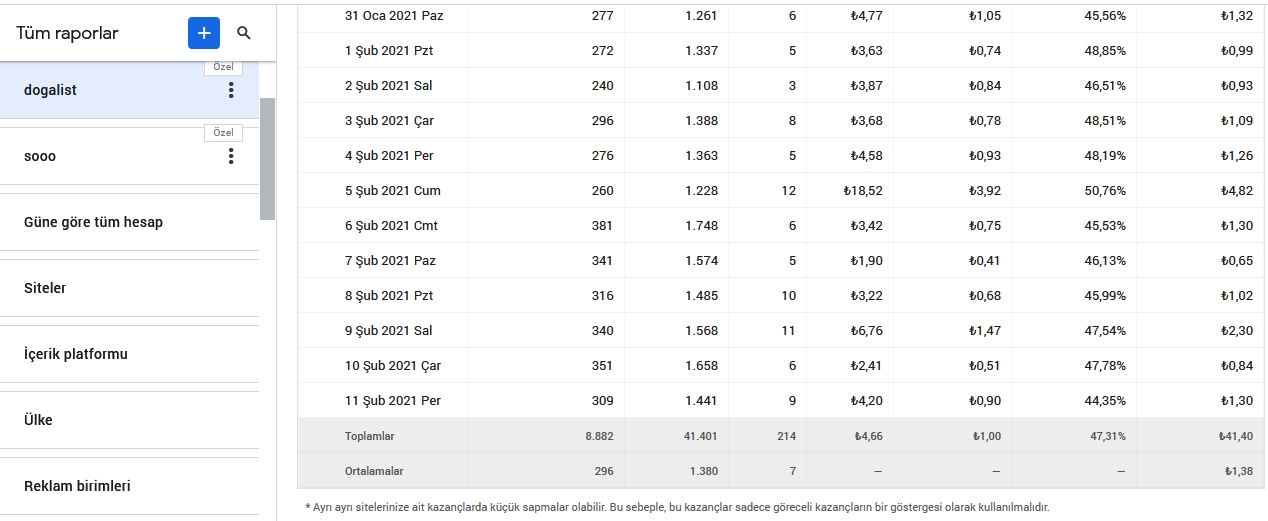Select the 11 Şub 2021 Per date
The width and height of the screenshot is (1268, 521).
click(x=393, y=401)
